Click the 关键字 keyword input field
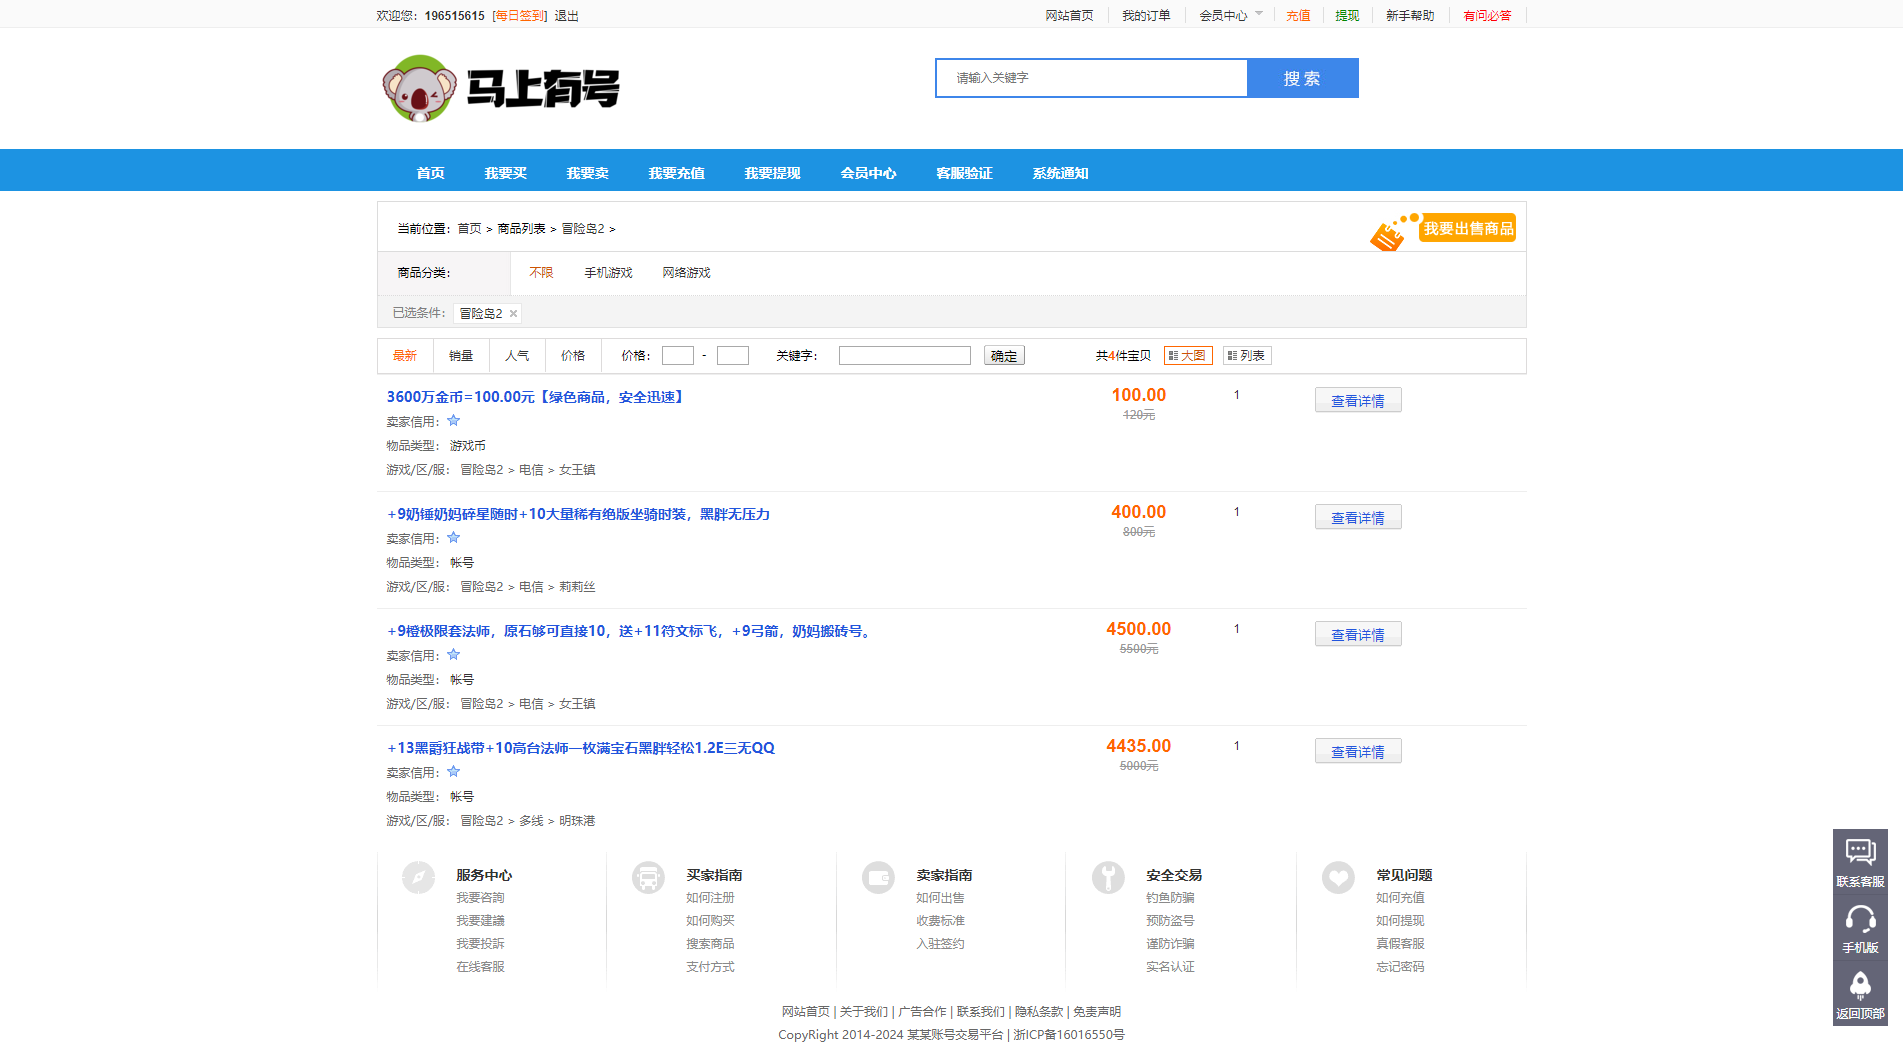This screenshot has height=1046, width=1903. tap(903, 355)
